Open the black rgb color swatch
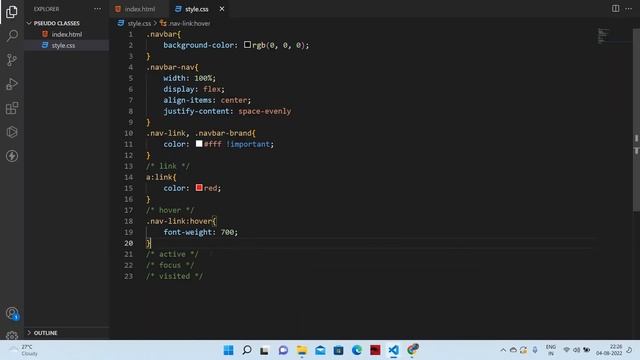Image resolution: width=640 pixels, height=360 pixels. coord(247,44)
